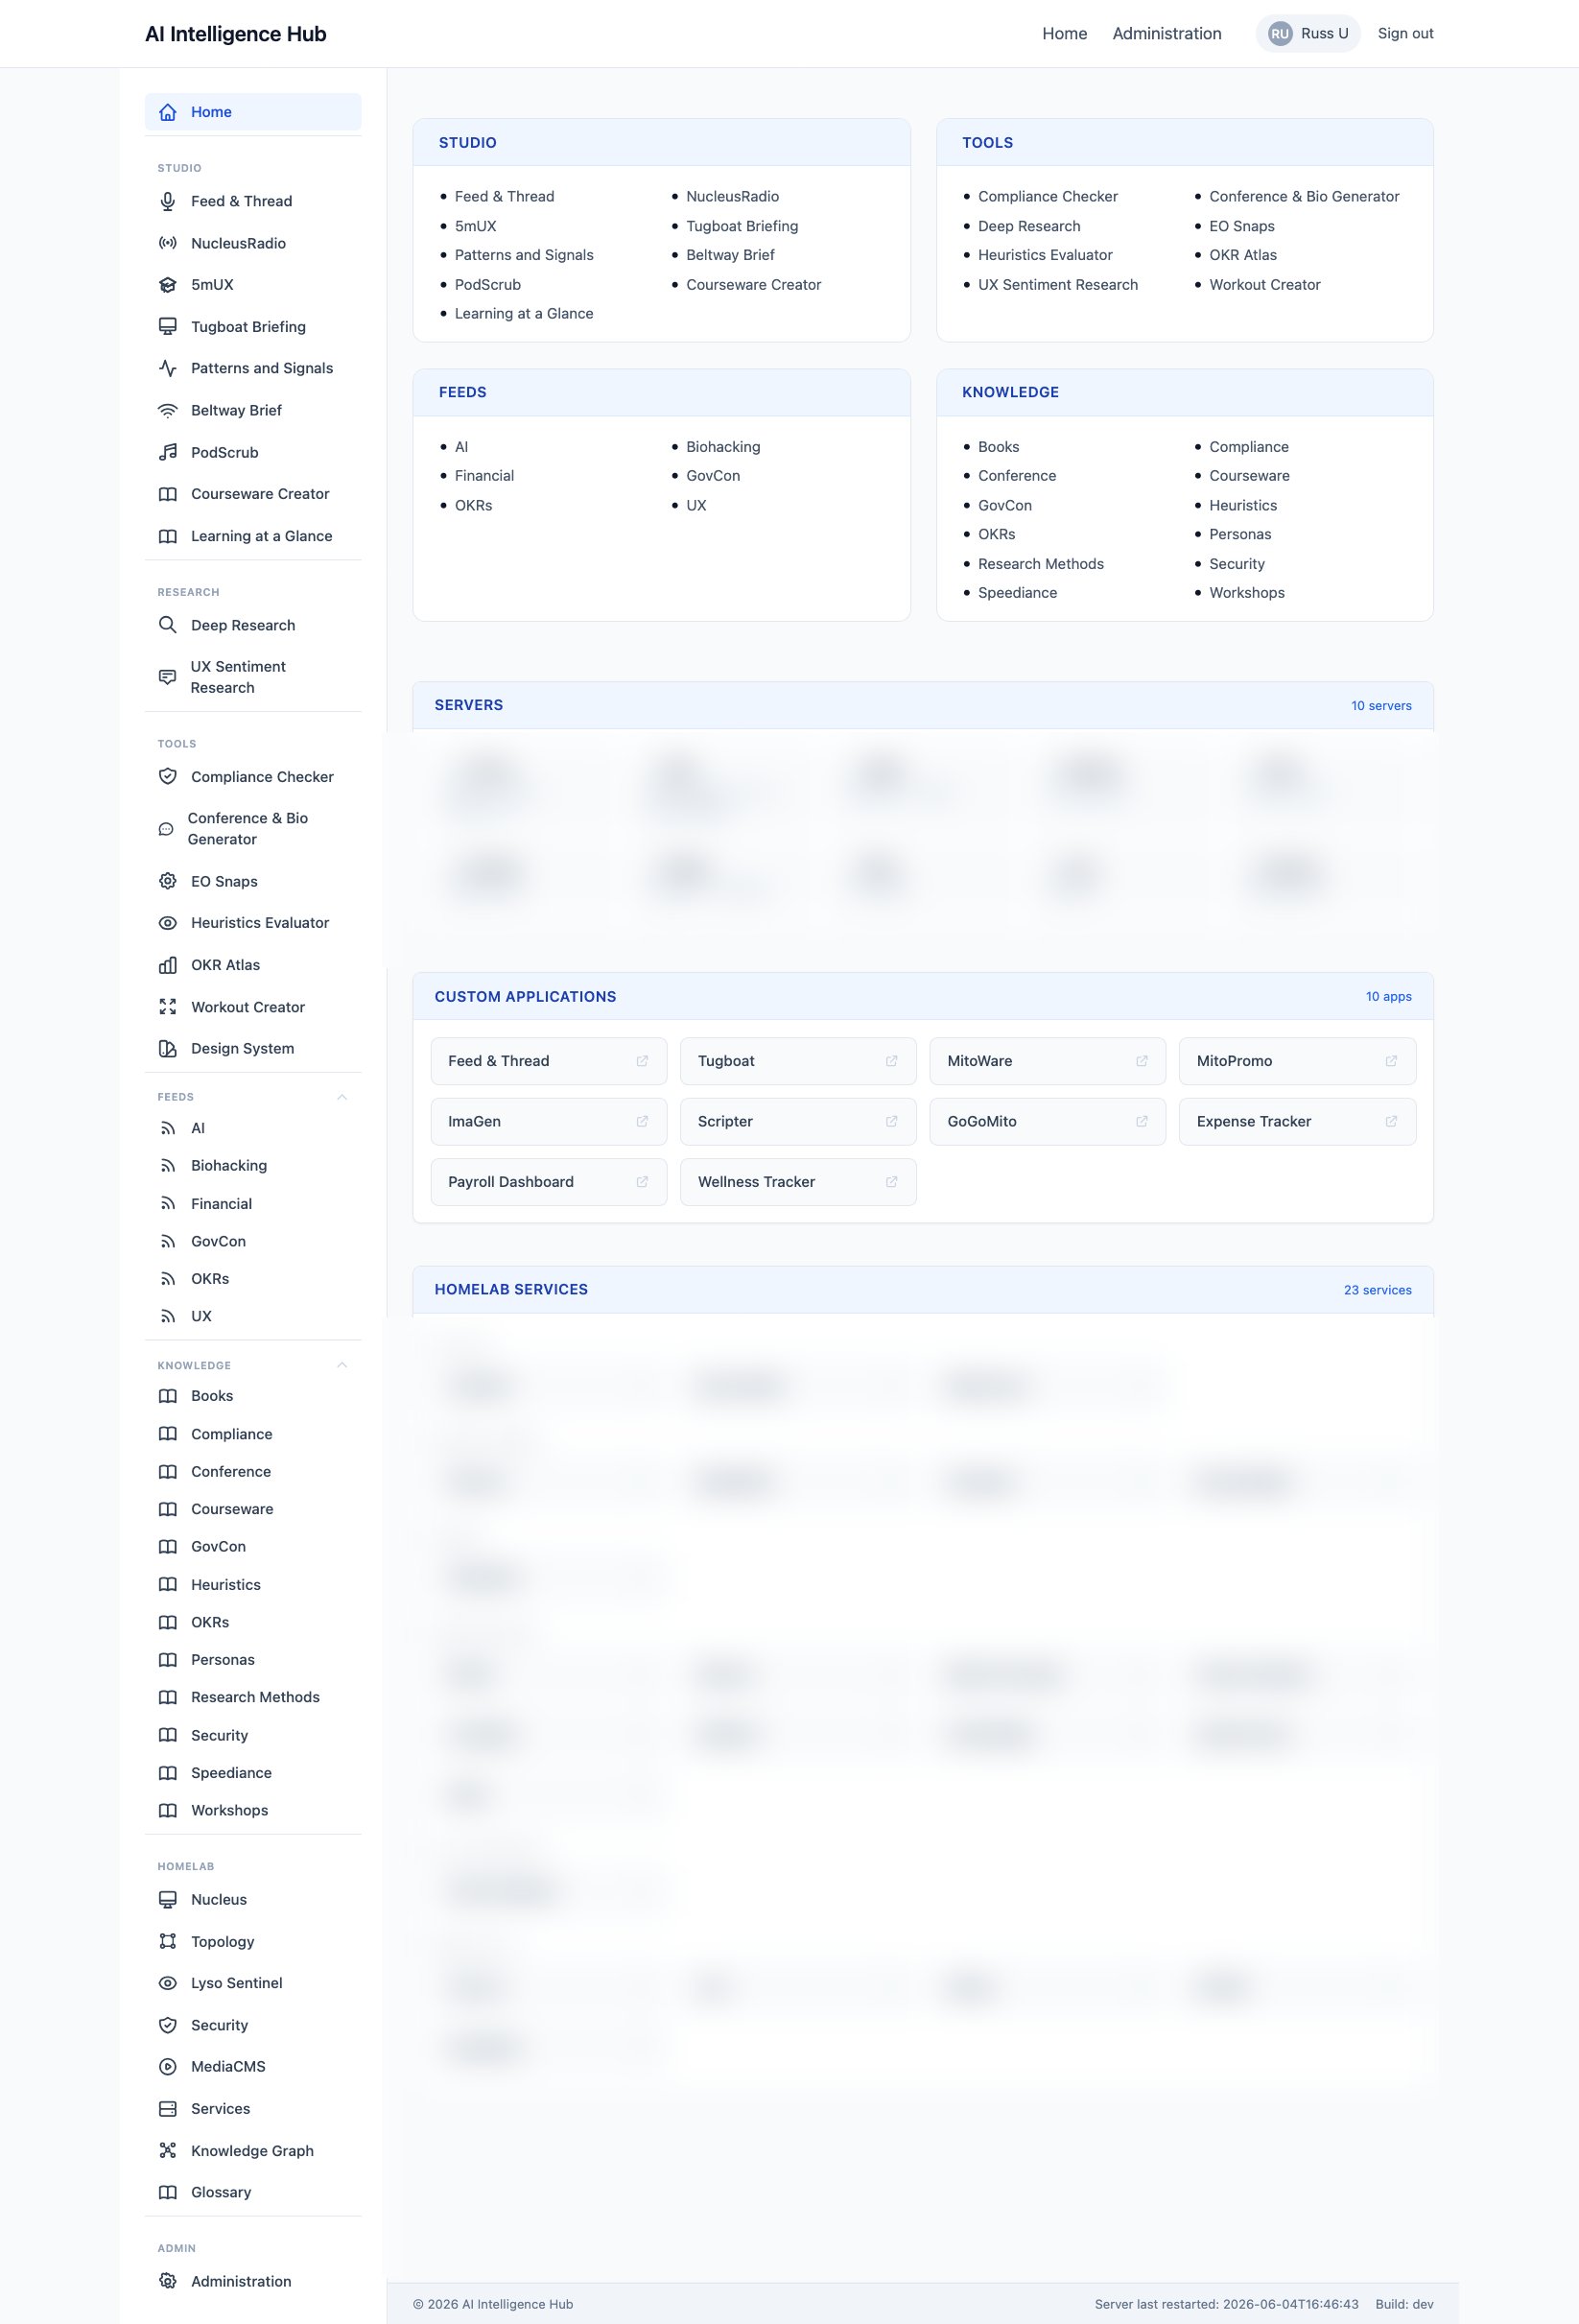The height and width of the screenshot is (2324, 1579).
Task: Open the Tugboat custom application card
Action: point(798,1061)
